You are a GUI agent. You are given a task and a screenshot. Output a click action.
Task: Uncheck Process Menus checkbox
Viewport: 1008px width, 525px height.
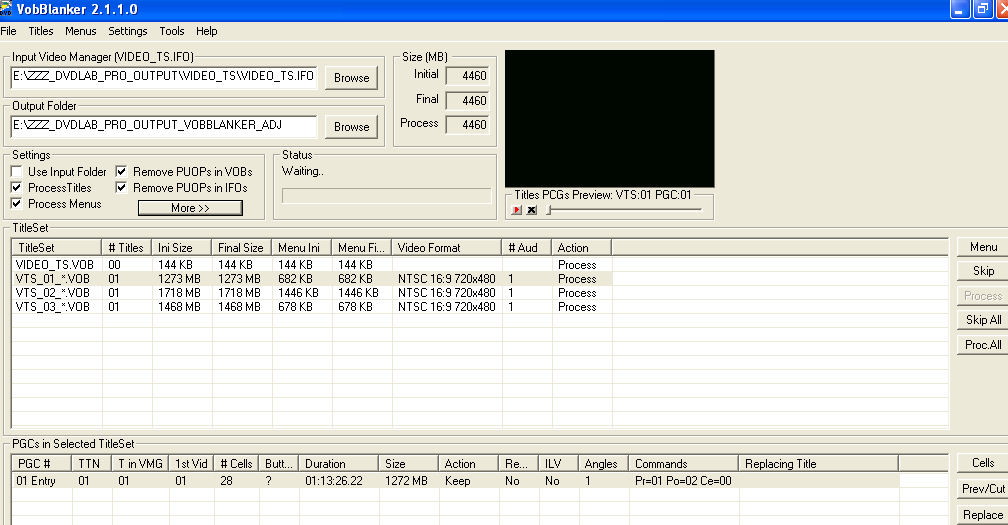(17, 204)
